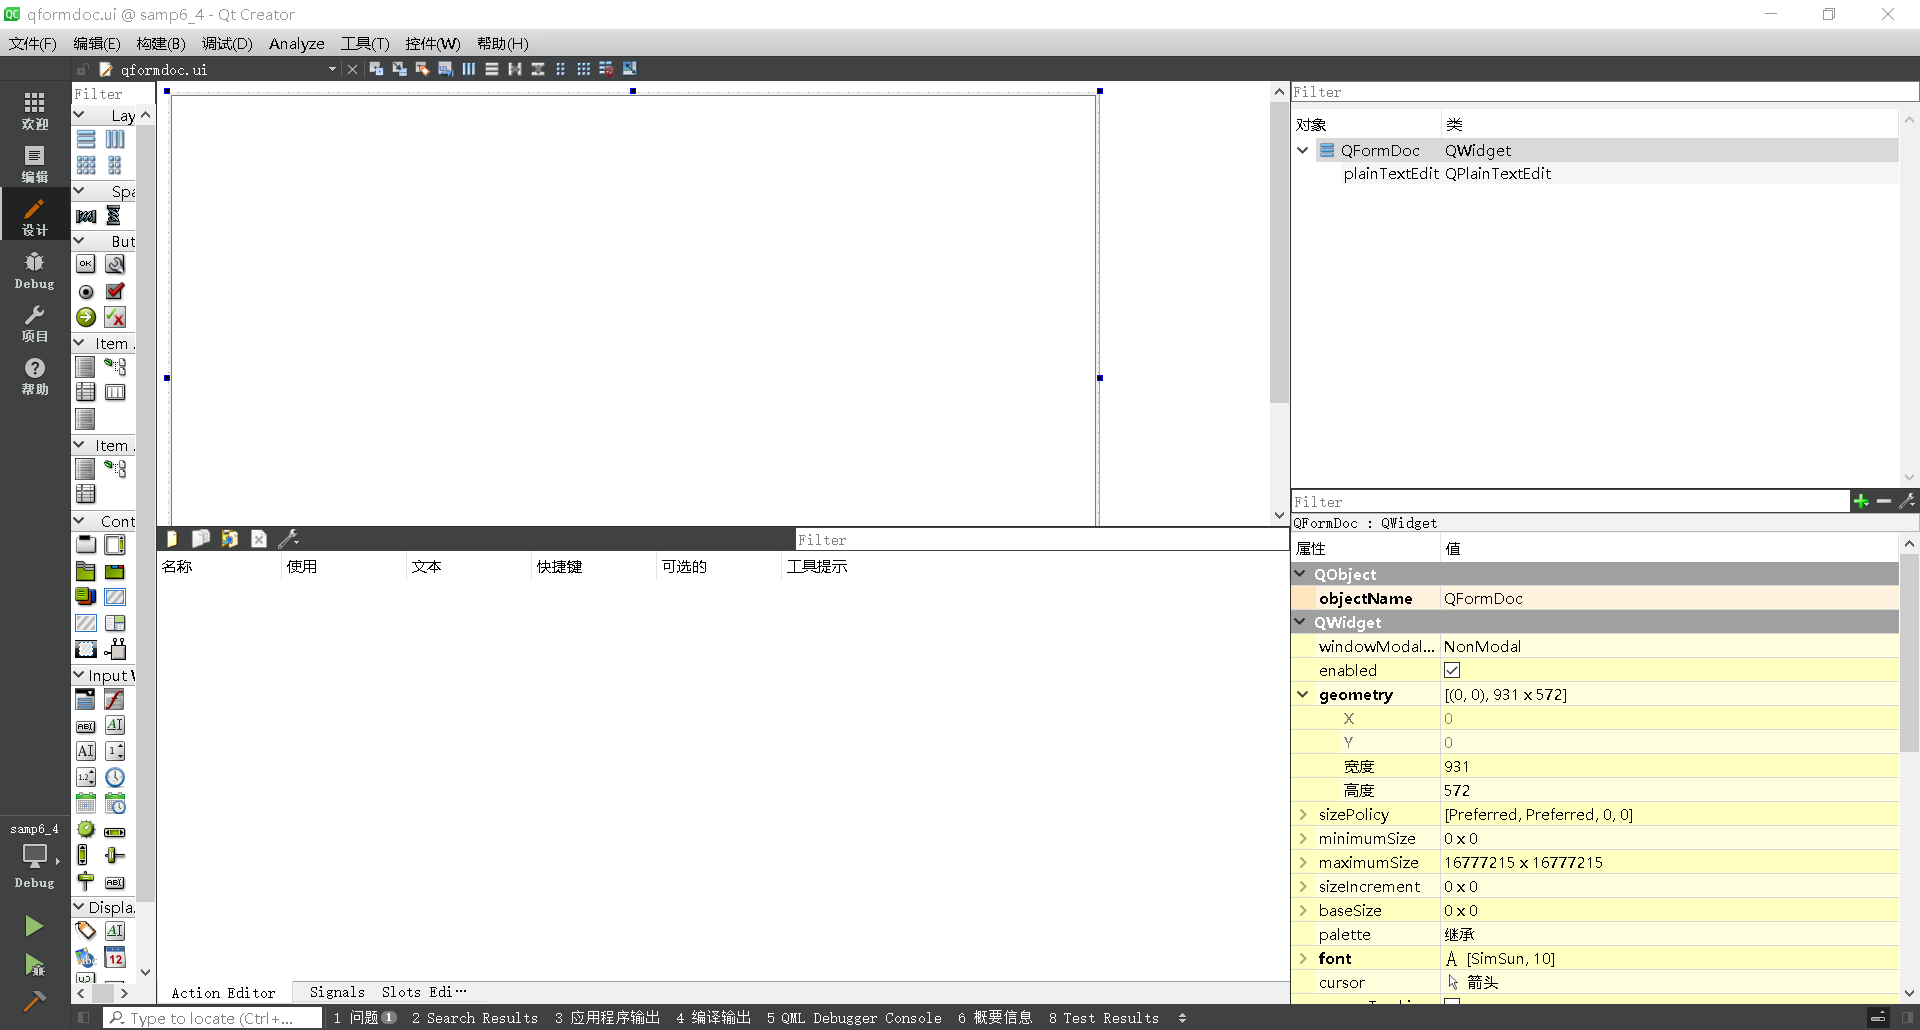Click the Lay Out Horizontally icon
Screen dimensions: 1920x1030
tap(468, 68)
